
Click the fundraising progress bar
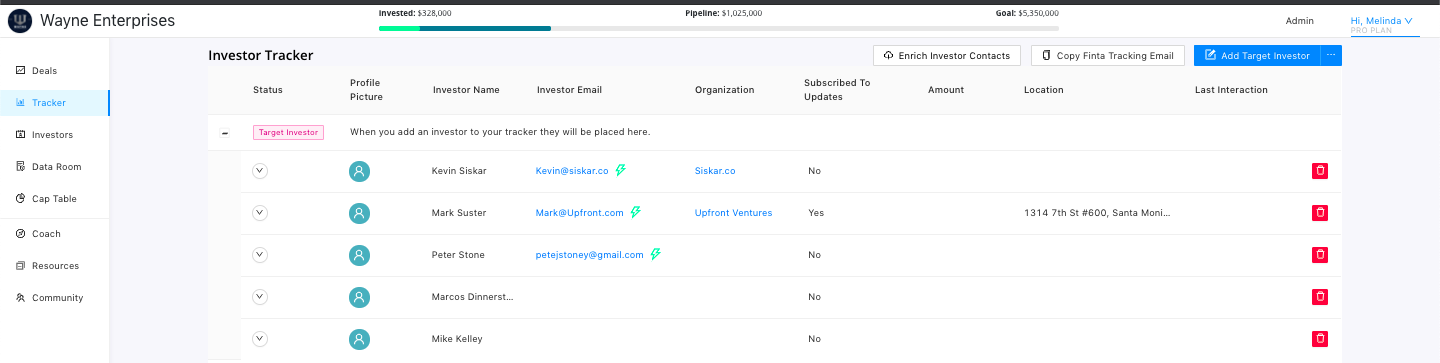(x=719, y=28)
